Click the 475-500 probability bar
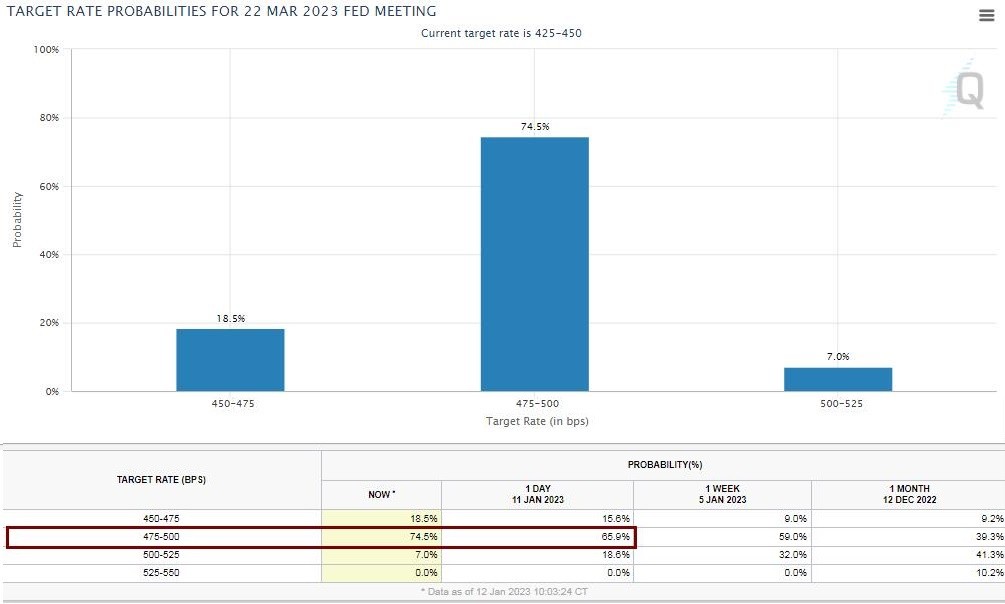This screenshot has width=1005, height=604. point(535,264)
